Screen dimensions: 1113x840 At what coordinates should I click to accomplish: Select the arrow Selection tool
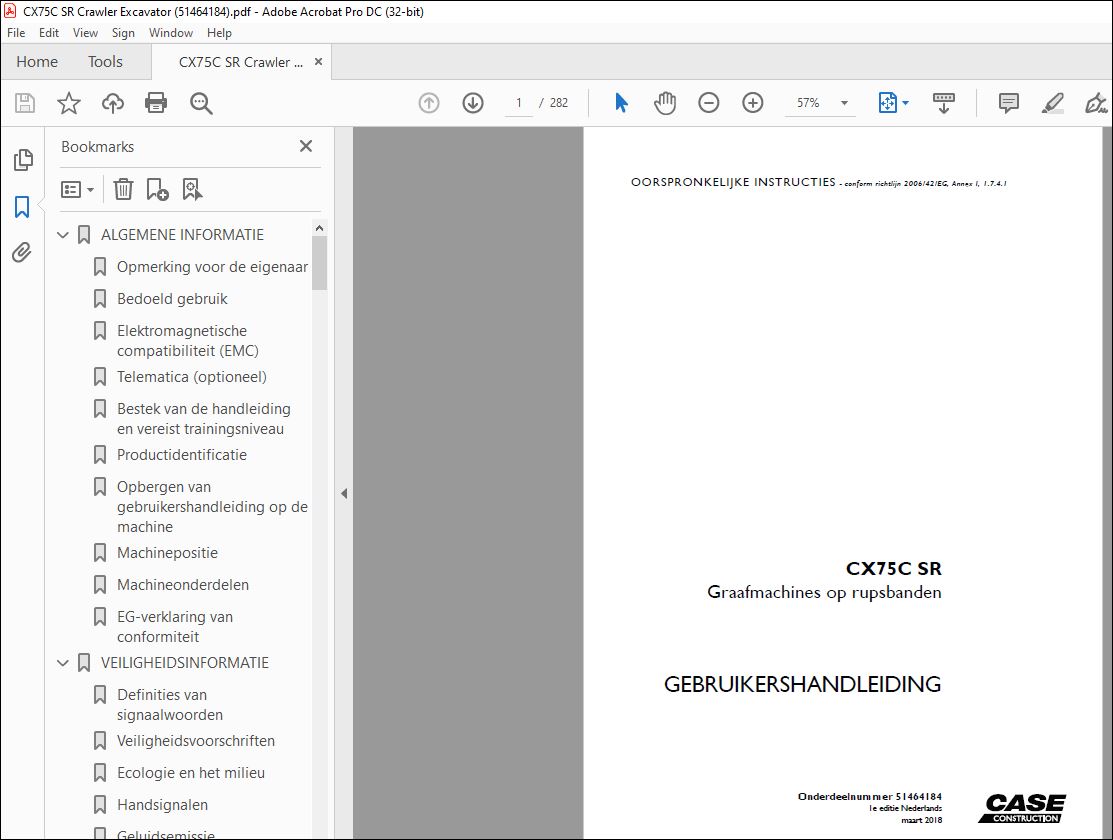coord(621,103)
